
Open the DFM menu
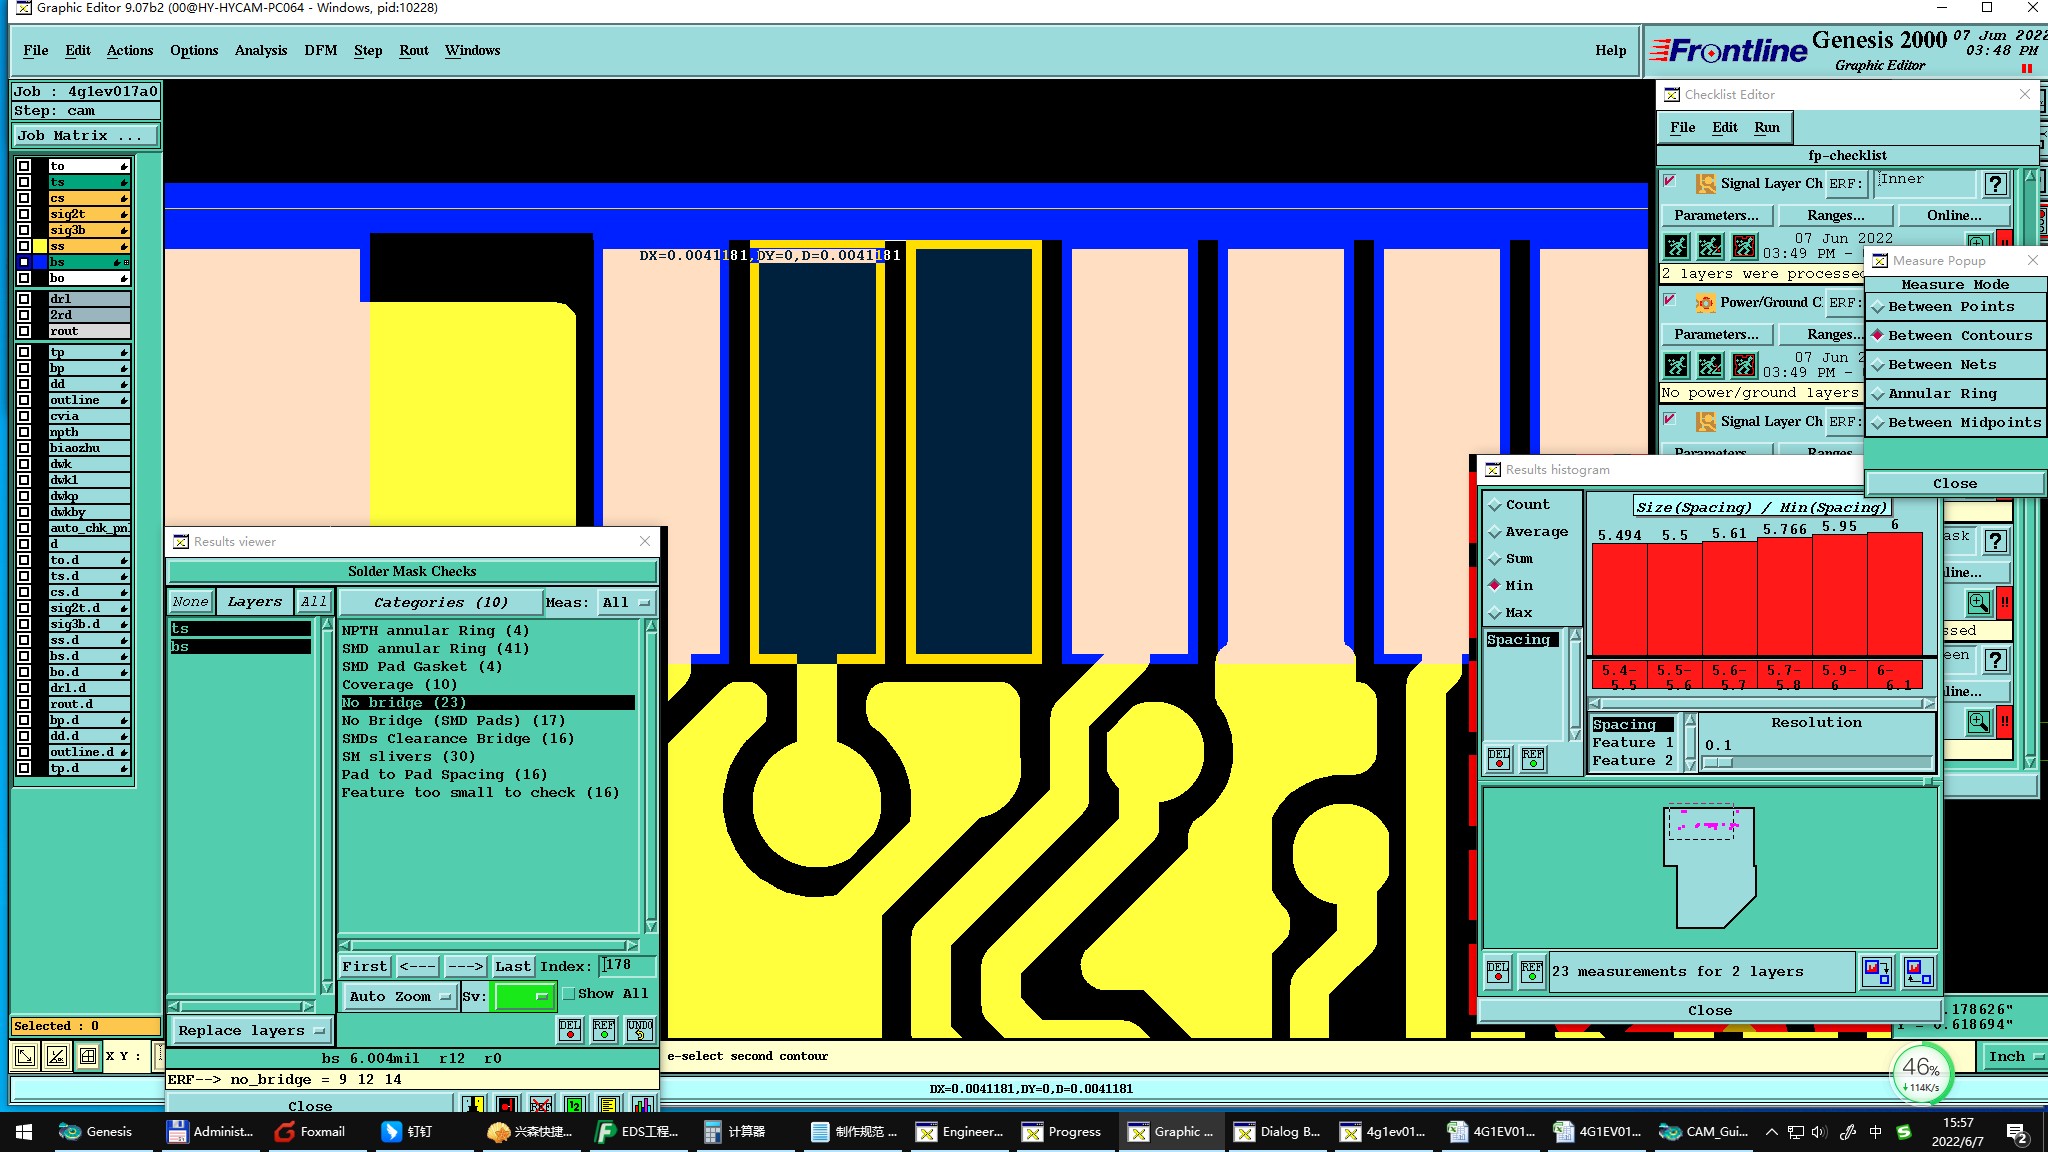click(x=320, y=50)
